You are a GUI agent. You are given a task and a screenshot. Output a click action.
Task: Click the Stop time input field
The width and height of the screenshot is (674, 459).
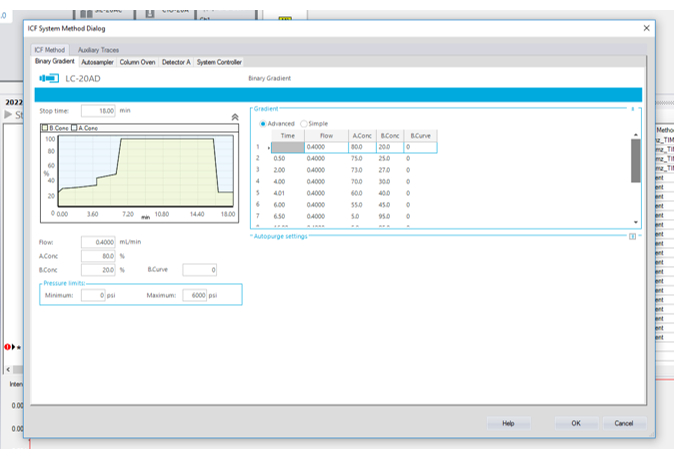[x=98, y=111]
